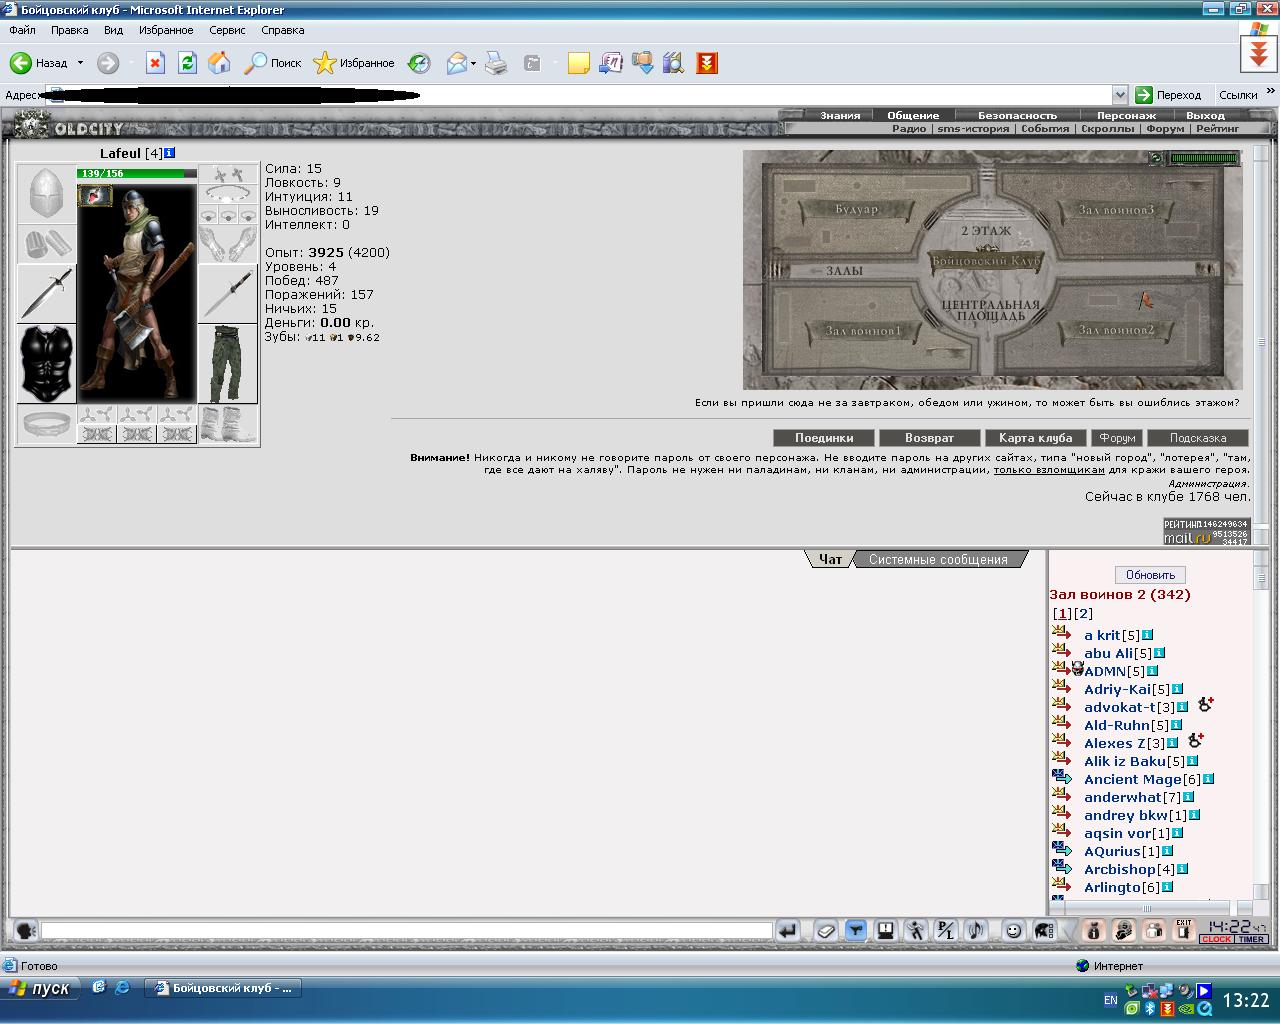
Task: Click the IE Stop loading icon
Action: [x=155, y=63]
